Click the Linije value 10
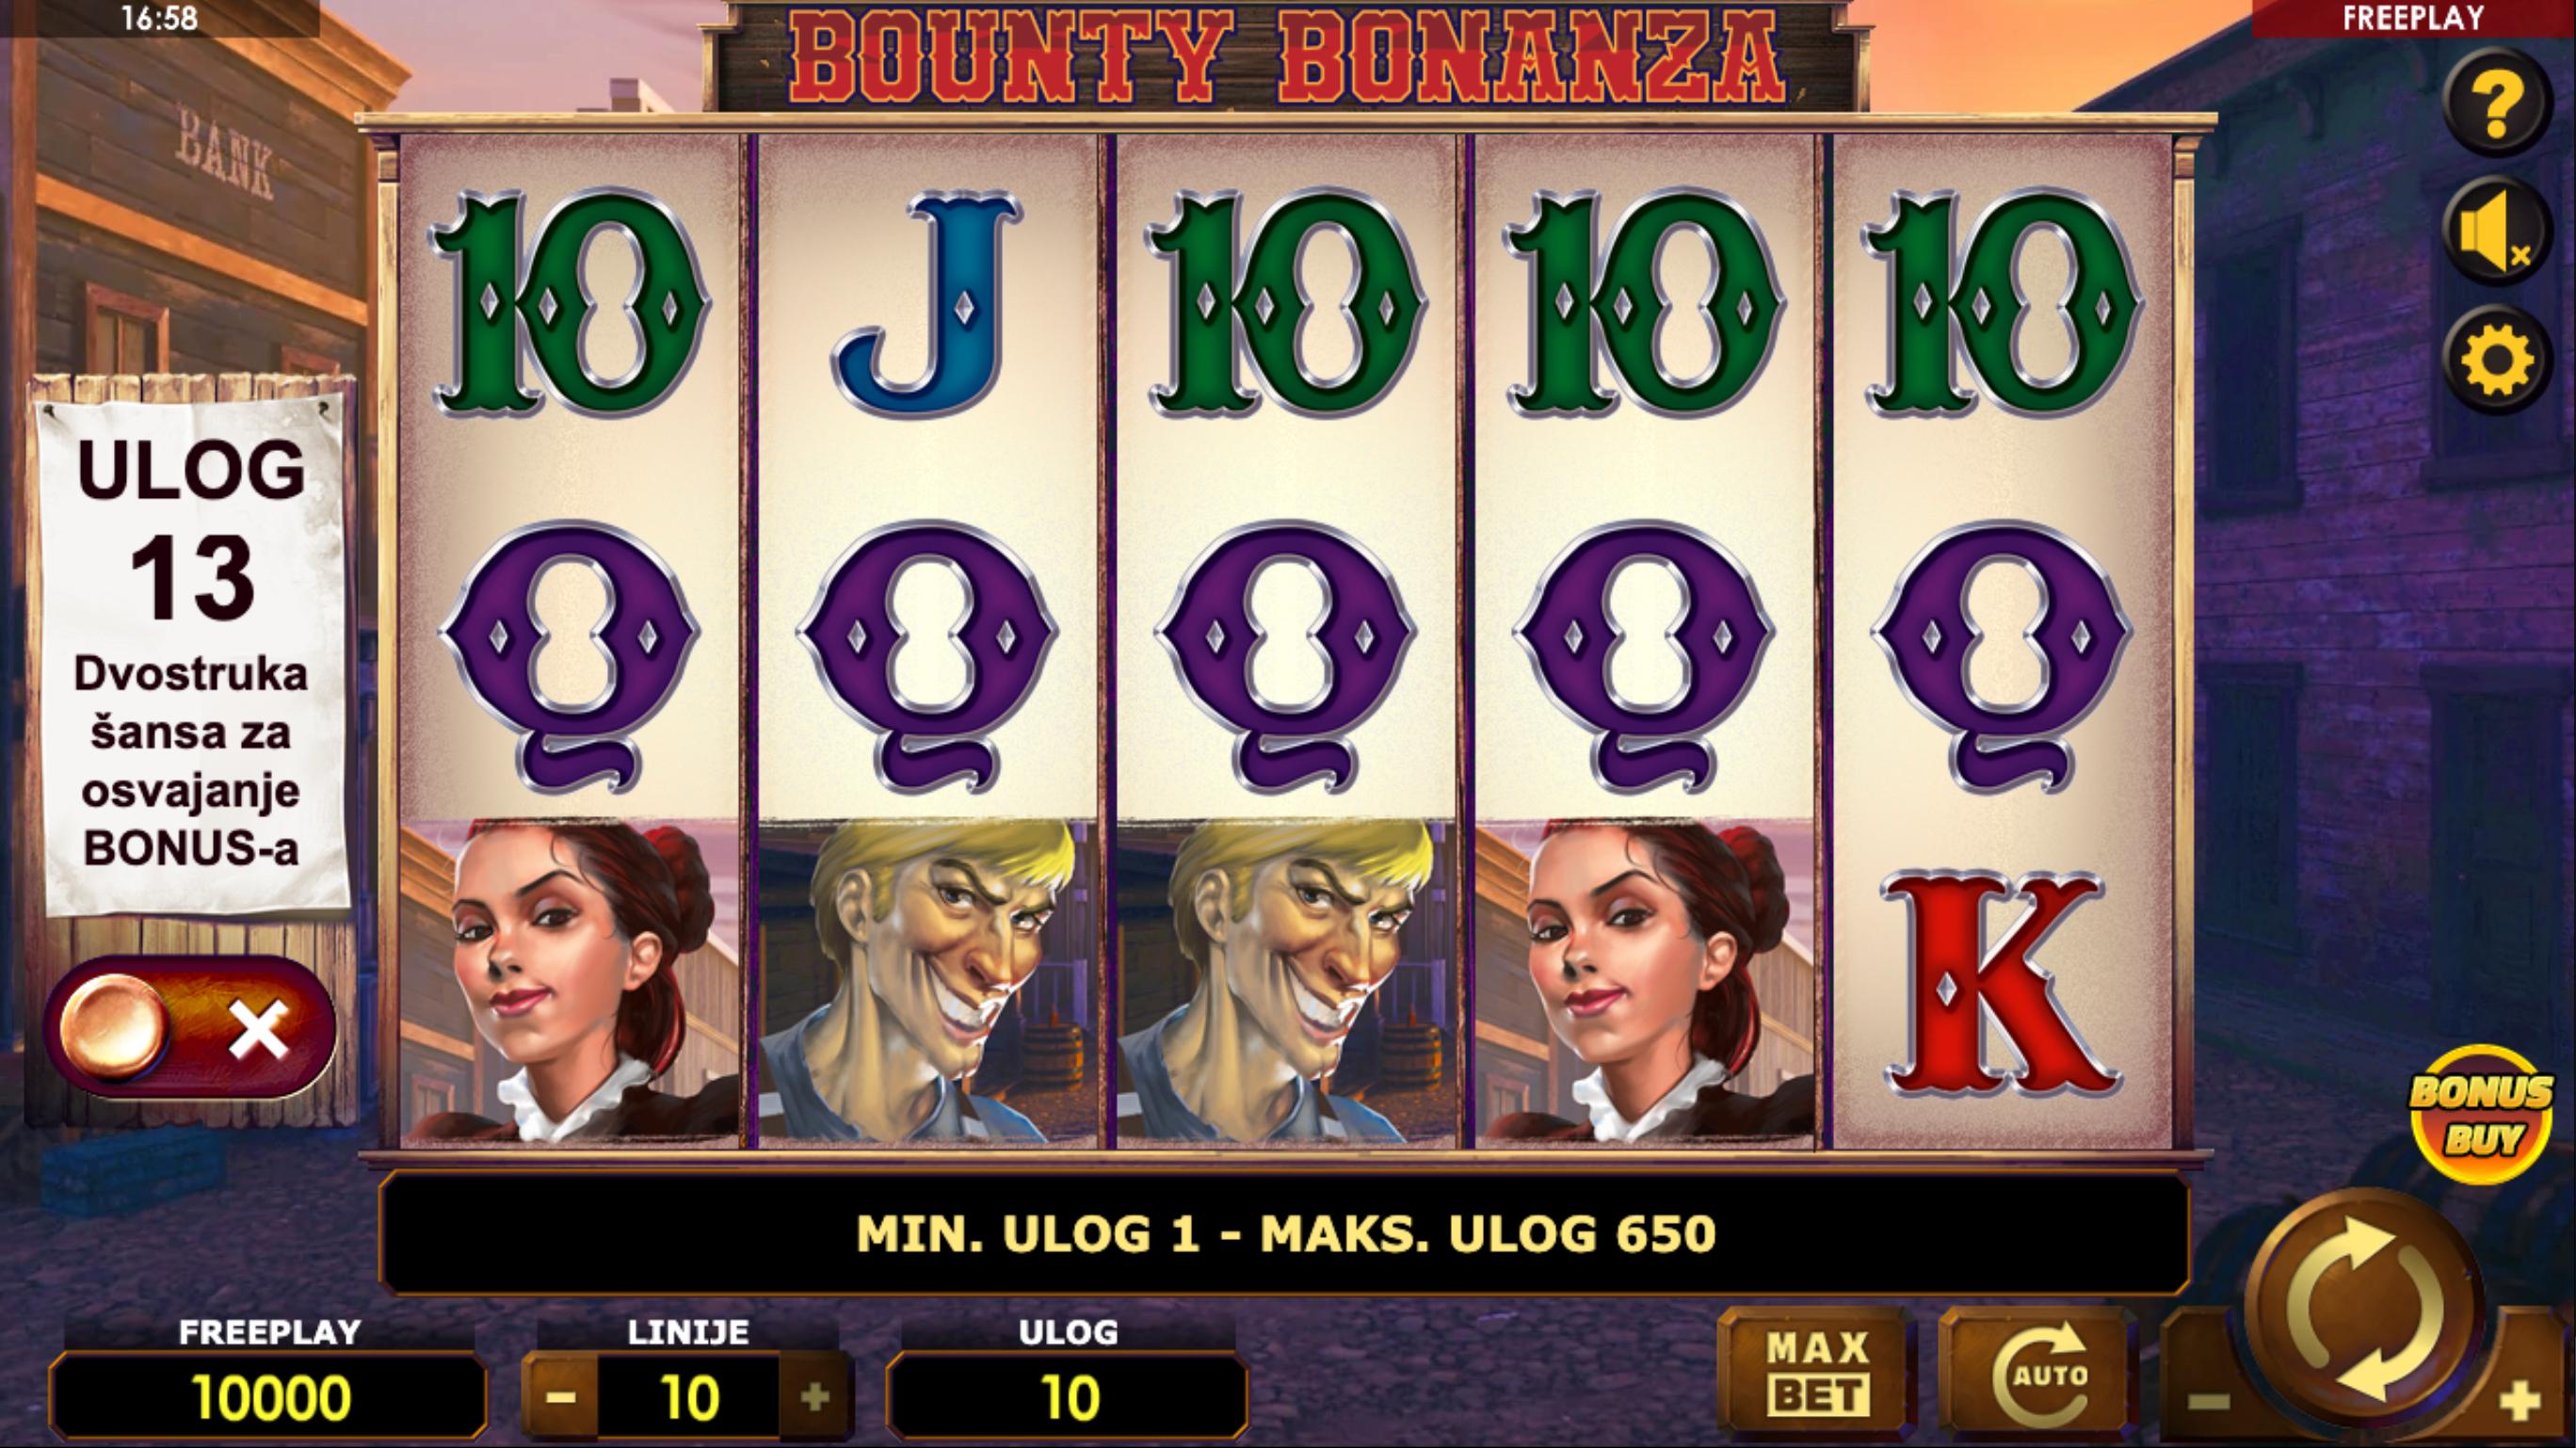 click(688, 1396)
